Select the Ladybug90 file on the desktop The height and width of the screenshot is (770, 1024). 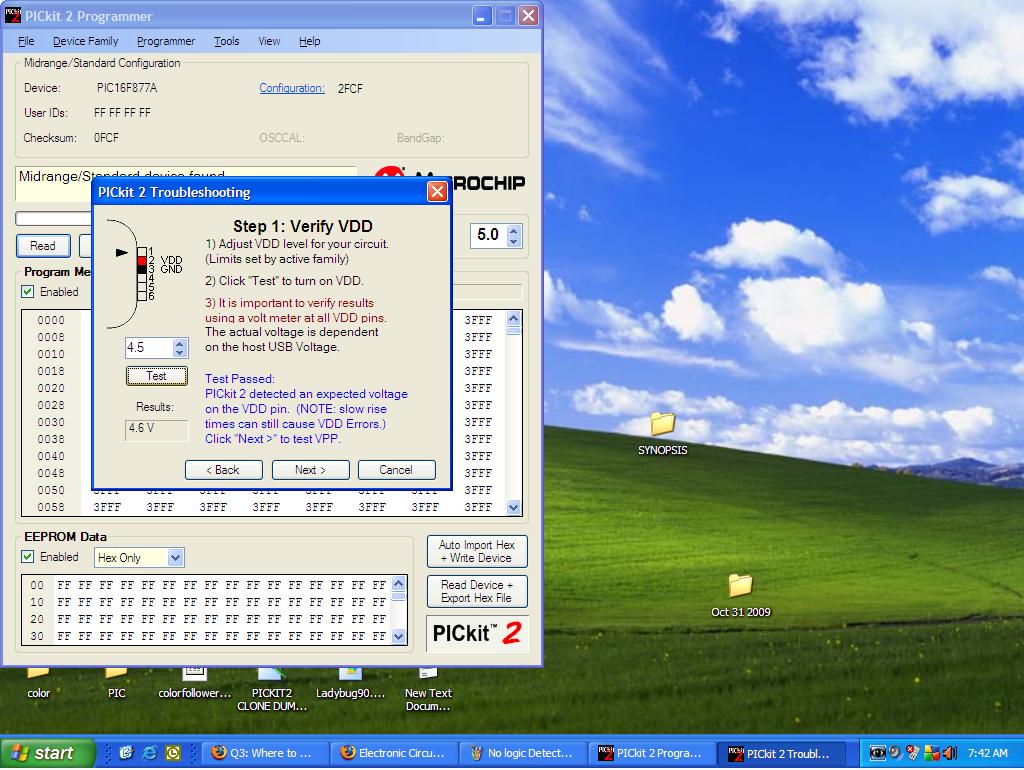[x=350, y=682]
